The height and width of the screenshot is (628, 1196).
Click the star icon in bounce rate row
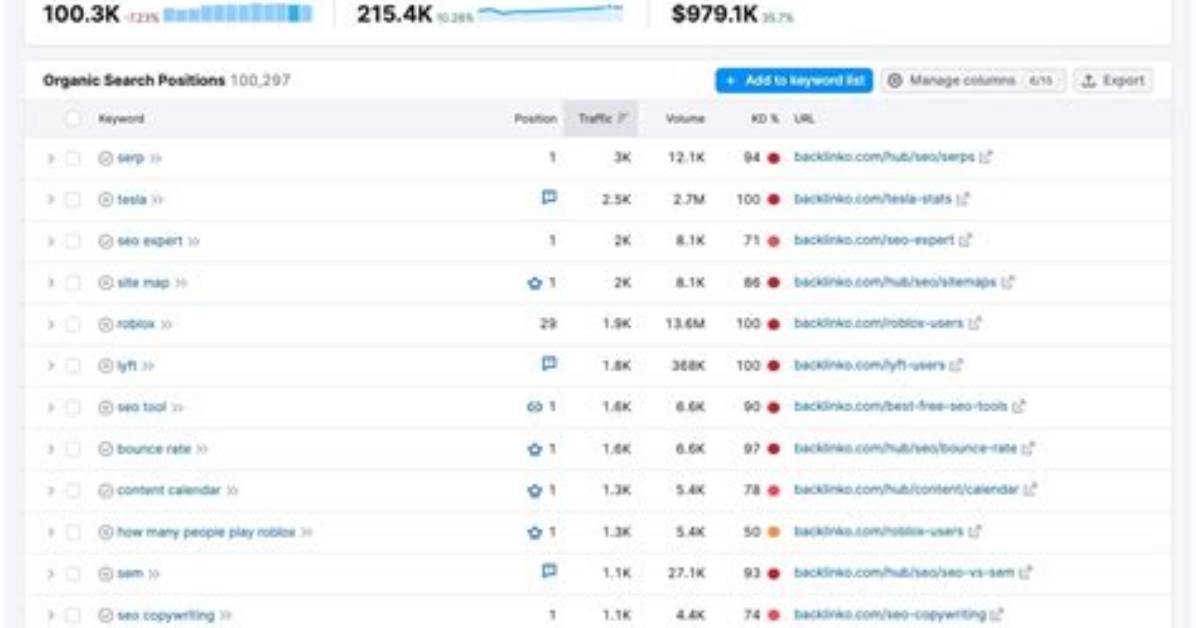[x=535, y=449]
